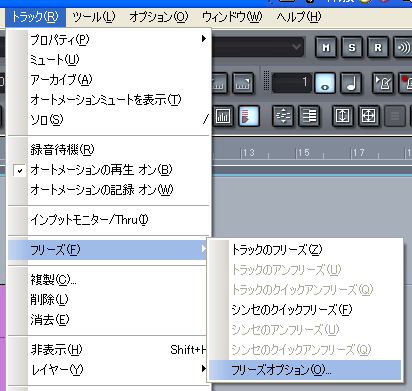This screenshot has width=412, height=391.
Task: Click measure 17 on the time ruler
Action: 359,153
